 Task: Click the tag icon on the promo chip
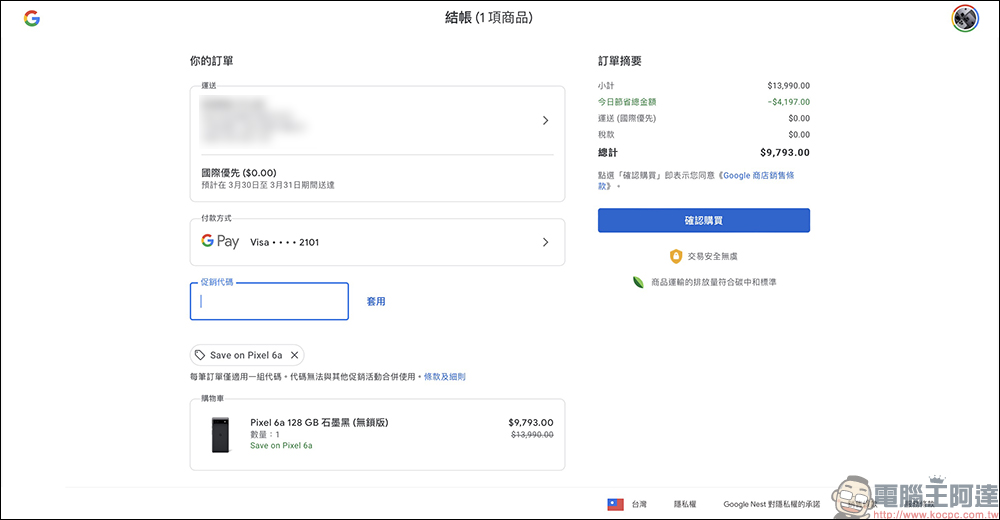200,355
